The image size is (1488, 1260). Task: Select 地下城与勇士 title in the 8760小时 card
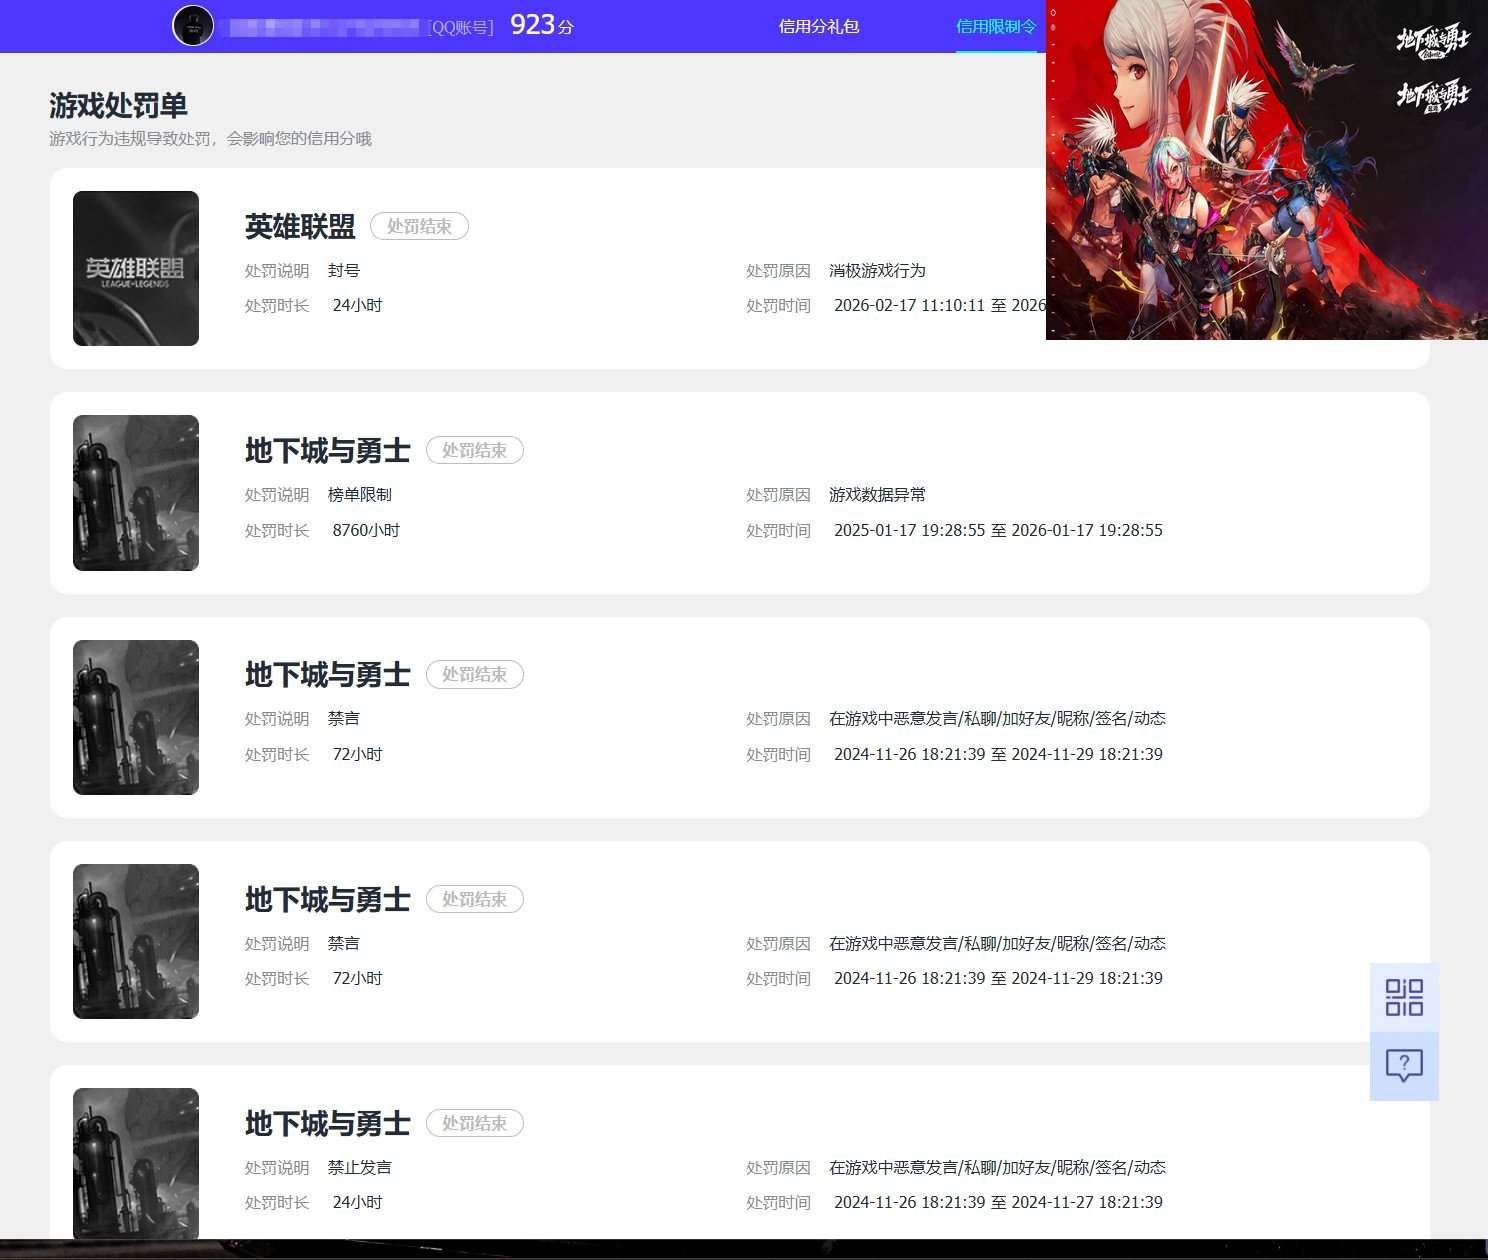coord(328,451)
